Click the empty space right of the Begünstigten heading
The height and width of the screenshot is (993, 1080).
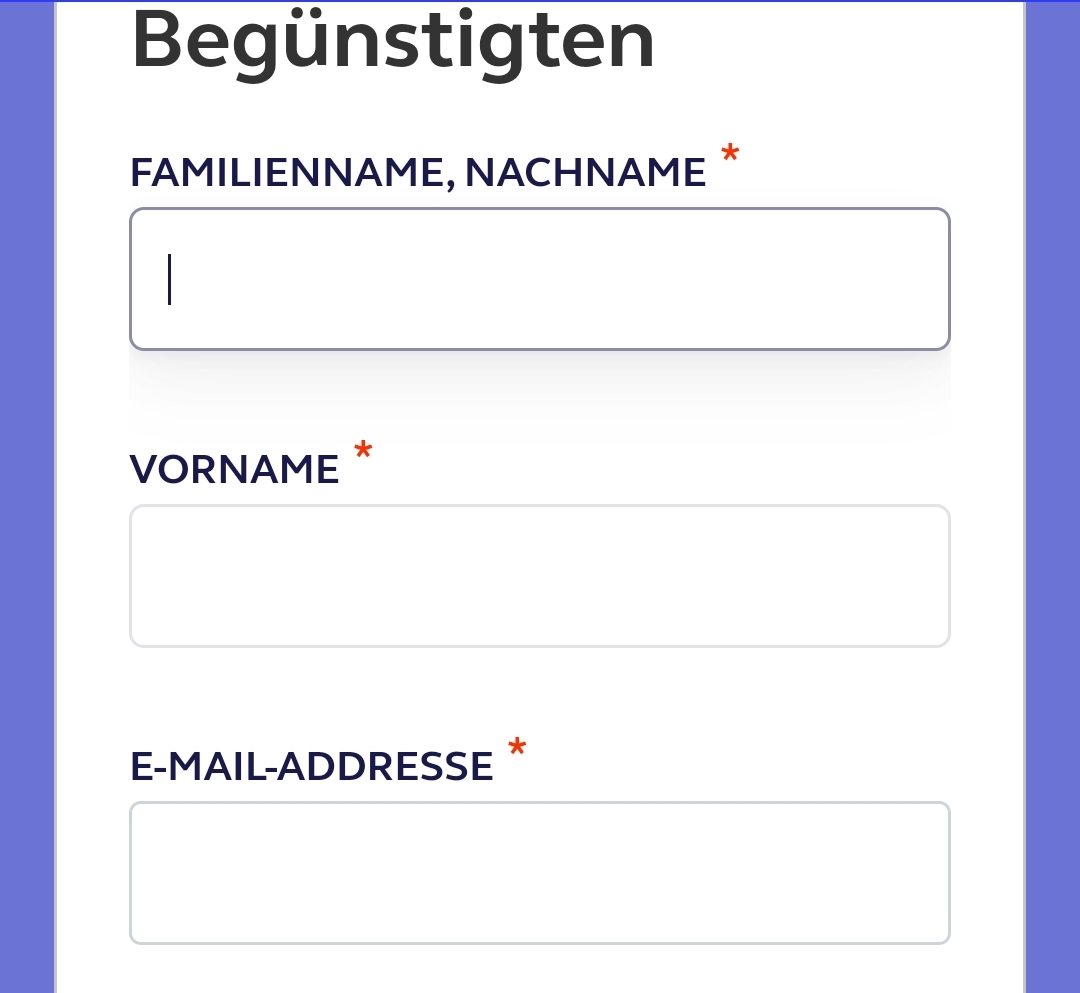tap(840, 42)
